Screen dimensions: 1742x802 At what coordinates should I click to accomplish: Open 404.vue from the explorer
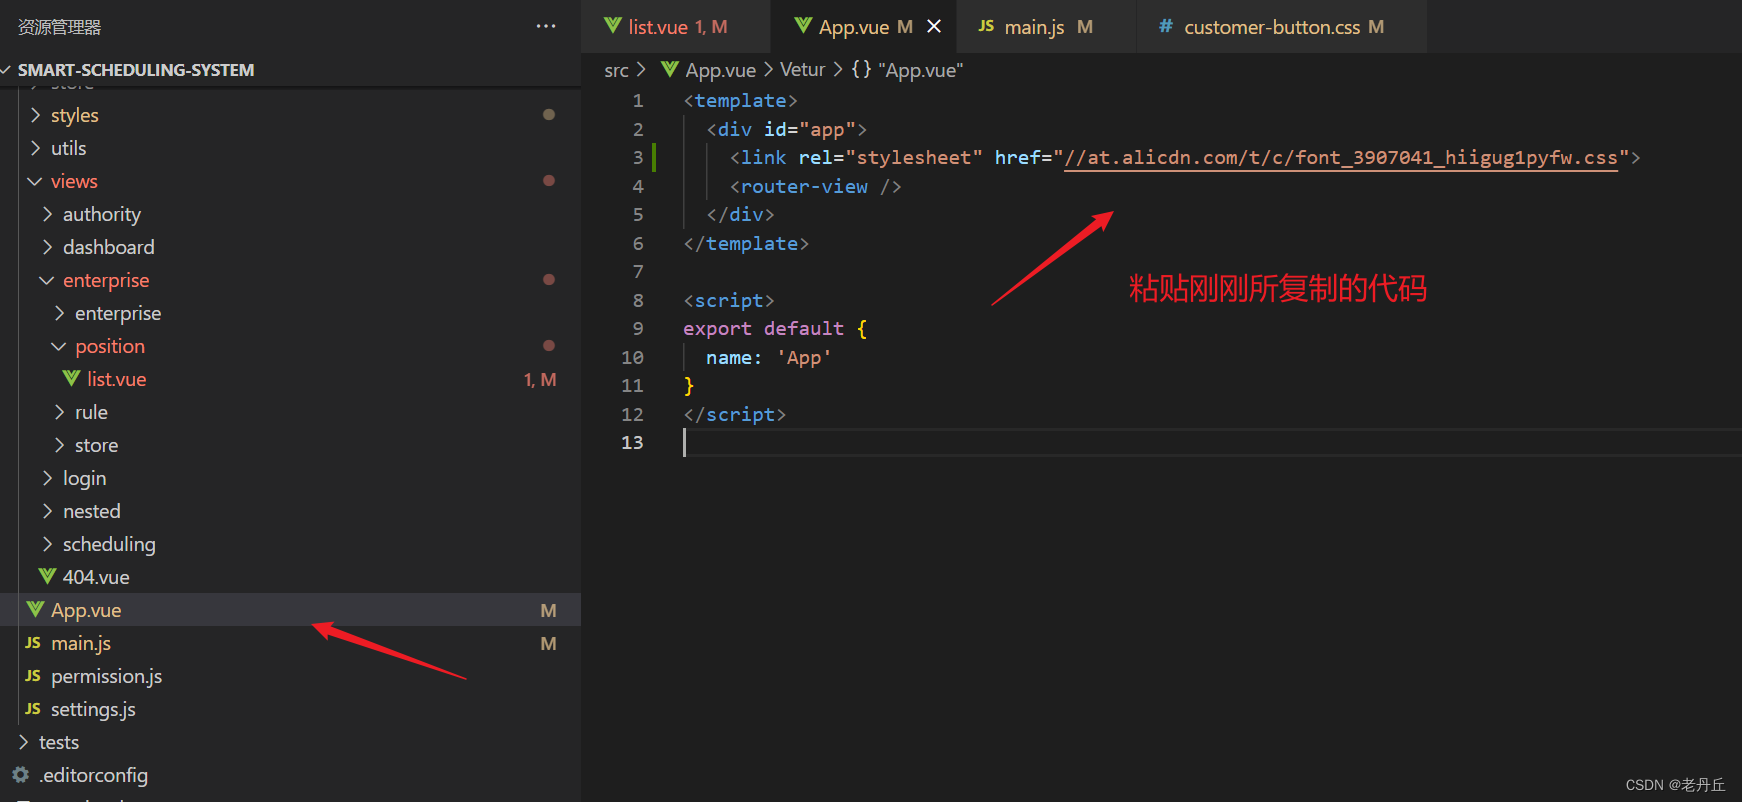click(x=290, y=577)
